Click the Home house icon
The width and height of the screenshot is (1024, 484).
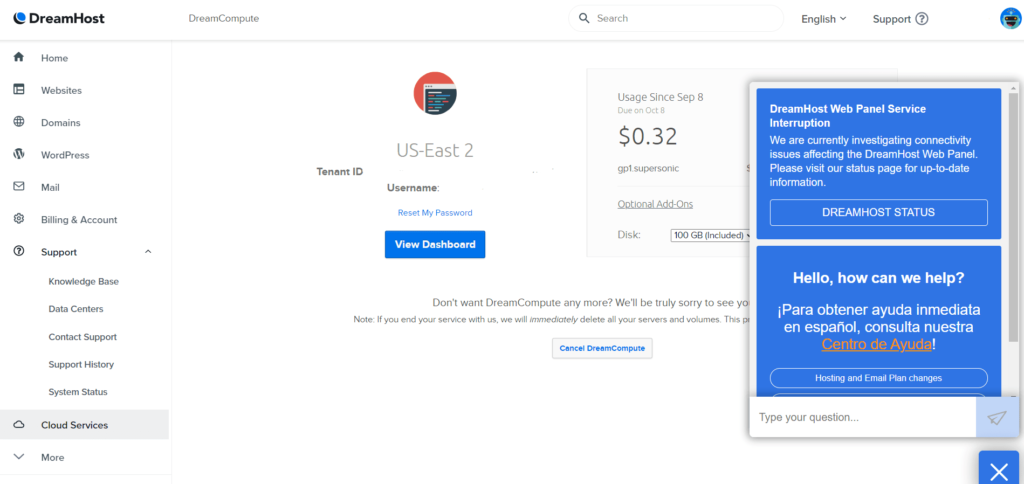19,57
